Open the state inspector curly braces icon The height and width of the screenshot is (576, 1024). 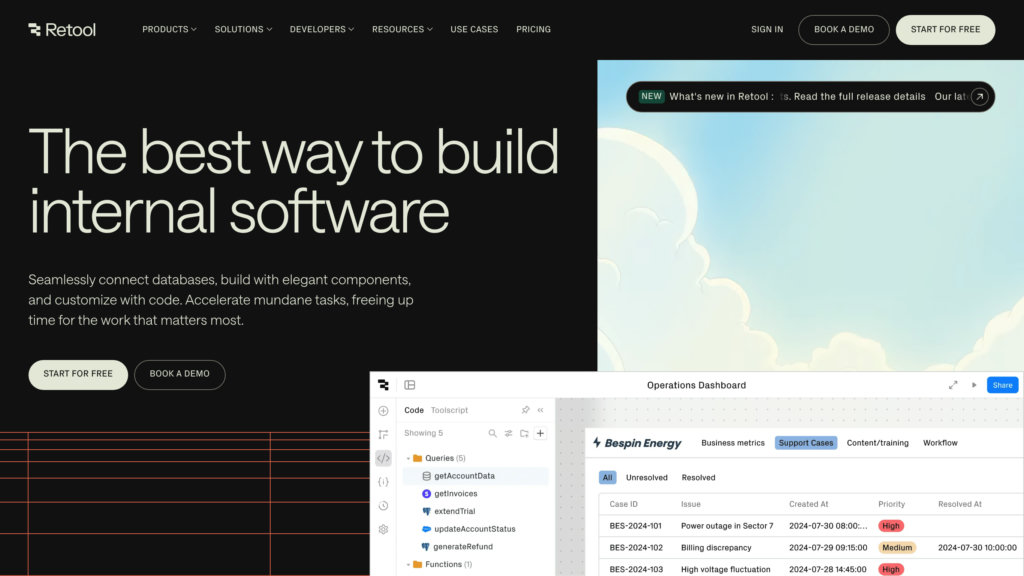pyautogui.click(x=383, y=482)
